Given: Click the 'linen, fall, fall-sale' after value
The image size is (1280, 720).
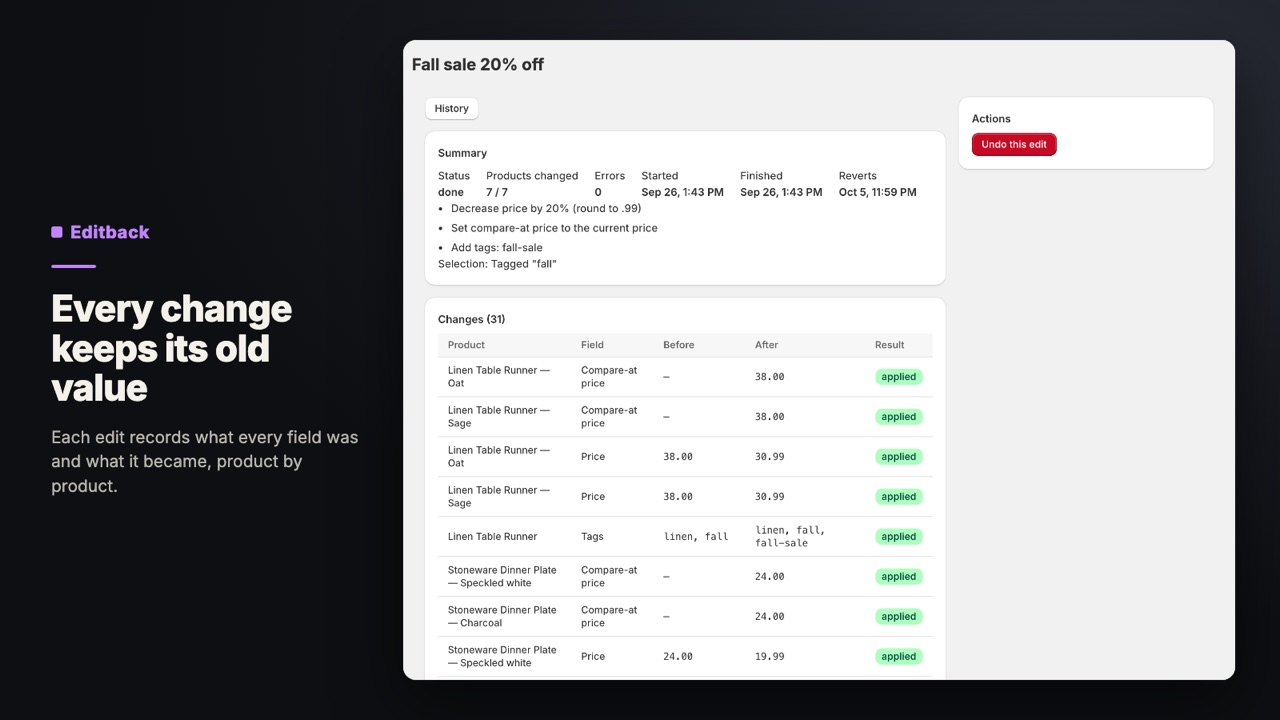Looking at the screenshot, I should click(790, 537).
